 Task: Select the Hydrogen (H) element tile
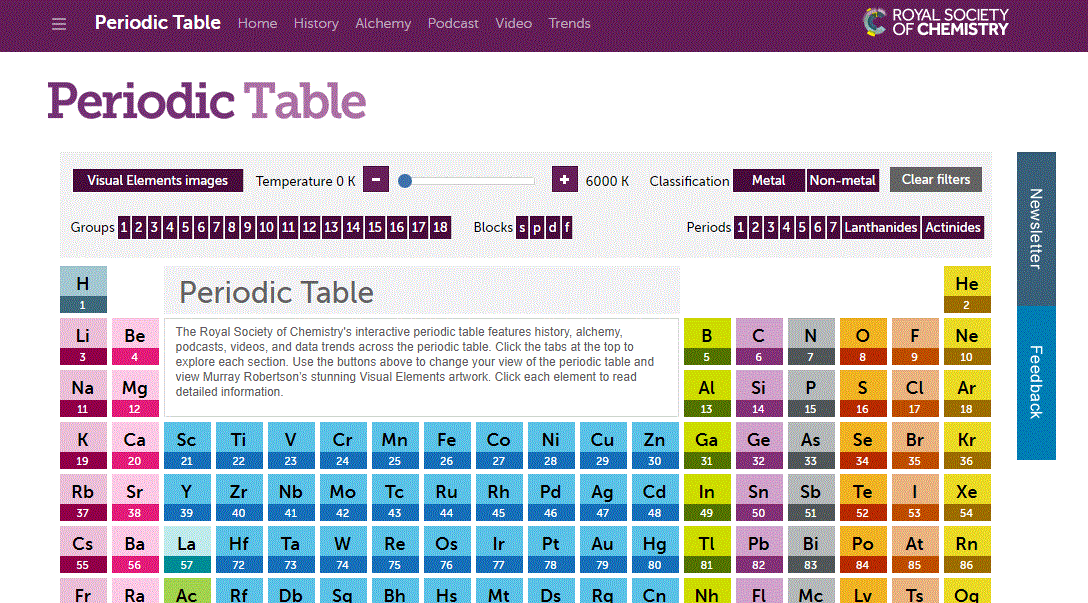point(83,289)
